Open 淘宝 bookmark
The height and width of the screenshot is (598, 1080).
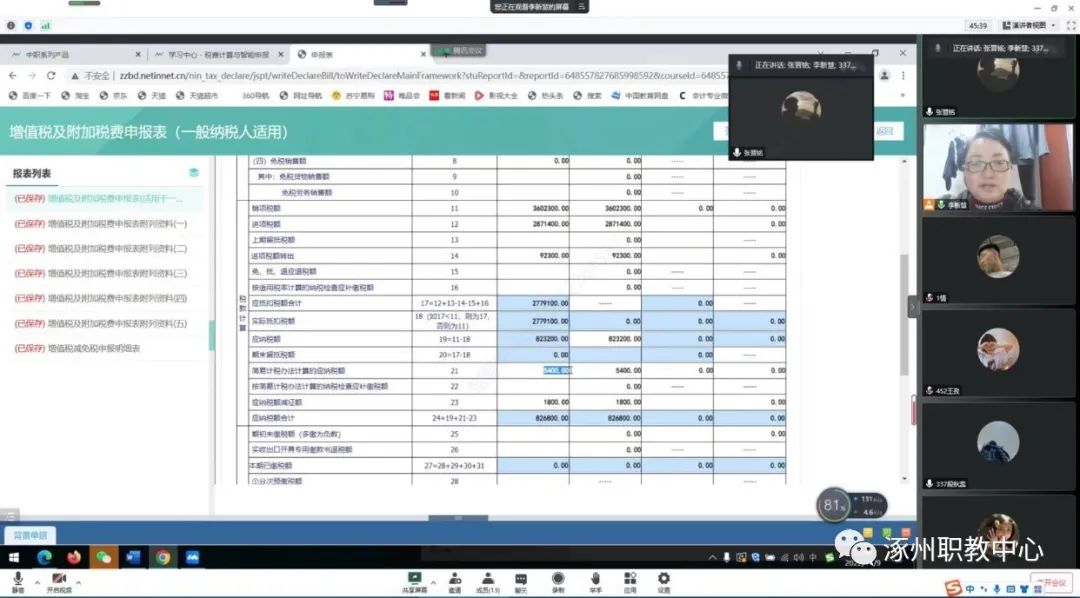[76, 96]
